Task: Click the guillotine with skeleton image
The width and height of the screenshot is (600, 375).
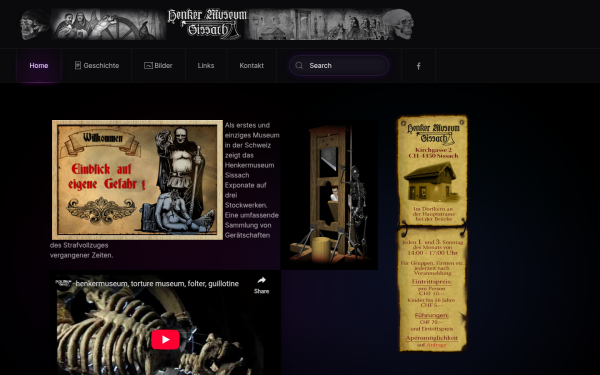Action: [x=329, y=195]
